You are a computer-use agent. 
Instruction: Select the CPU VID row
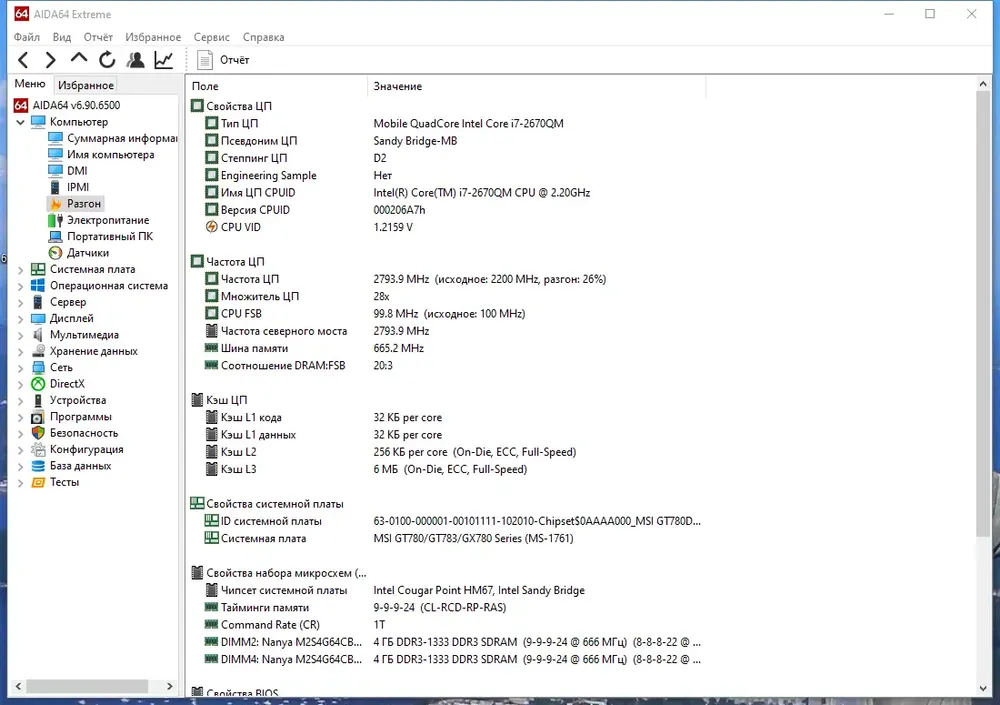pyautogui.click(x=446, y=227)
